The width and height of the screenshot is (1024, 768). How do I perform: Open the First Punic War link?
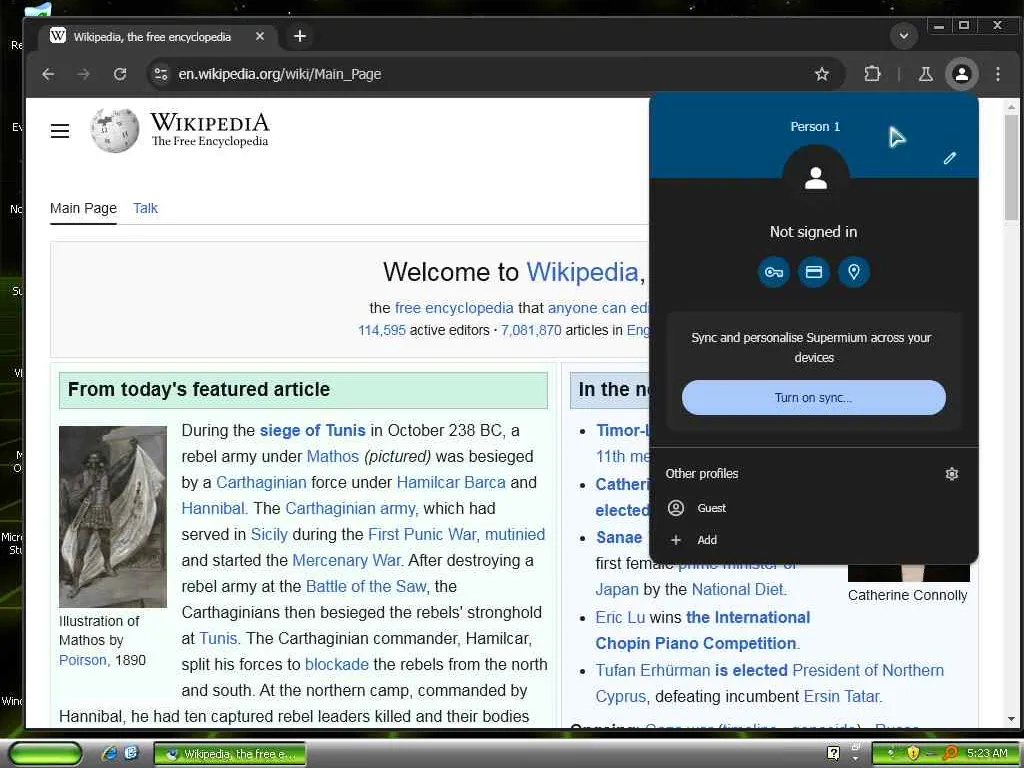click(423, 534)
